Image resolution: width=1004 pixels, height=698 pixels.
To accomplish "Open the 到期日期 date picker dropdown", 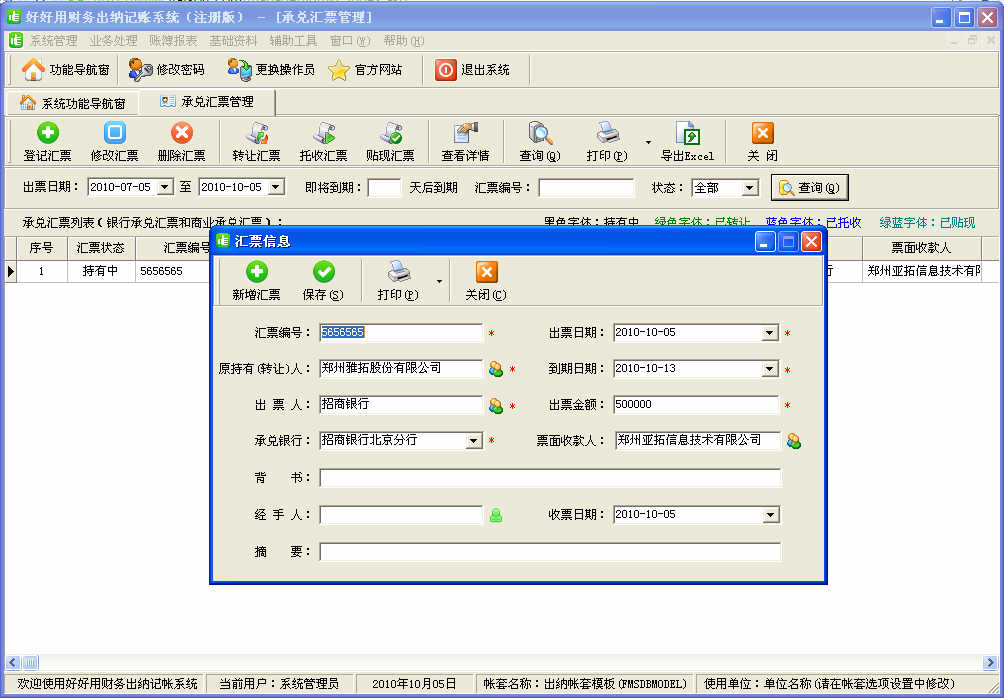I will coord(769,369).
